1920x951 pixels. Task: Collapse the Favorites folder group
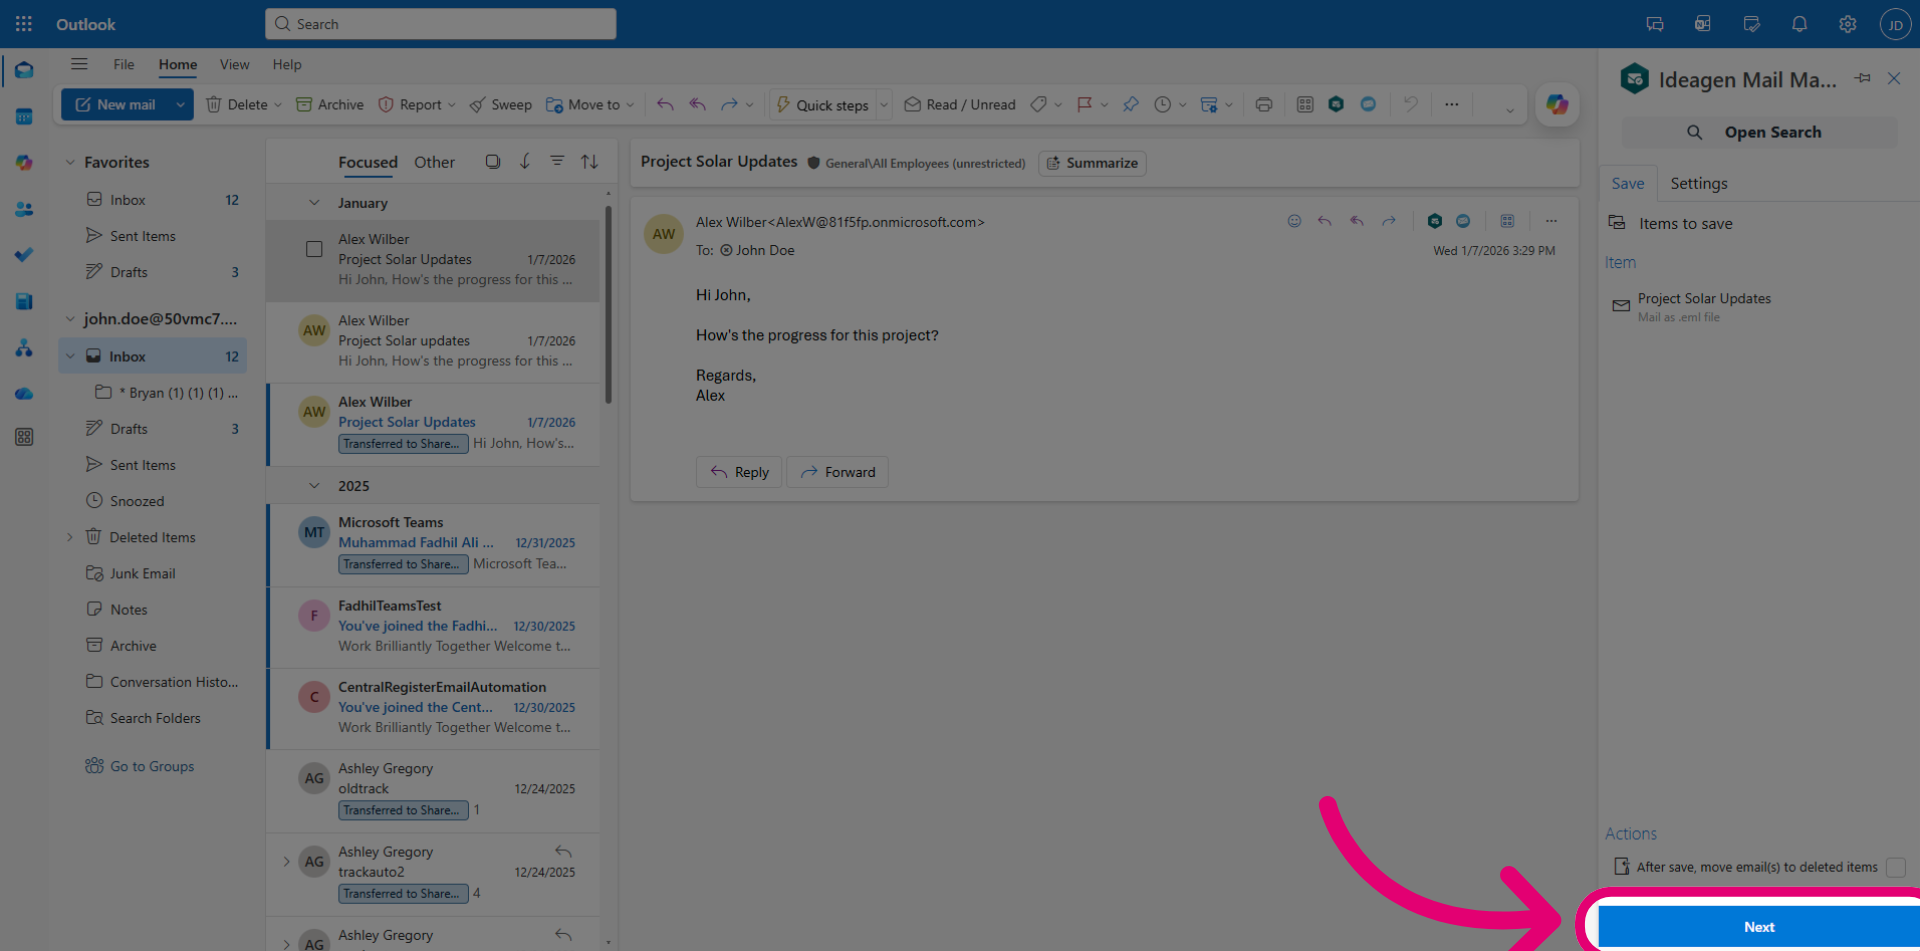point(70,162)
